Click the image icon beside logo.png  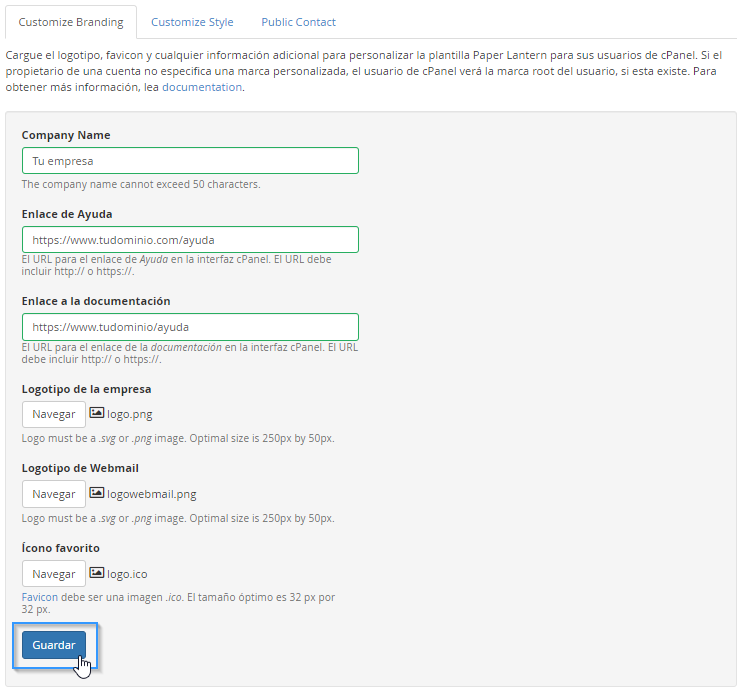(97, 413)
